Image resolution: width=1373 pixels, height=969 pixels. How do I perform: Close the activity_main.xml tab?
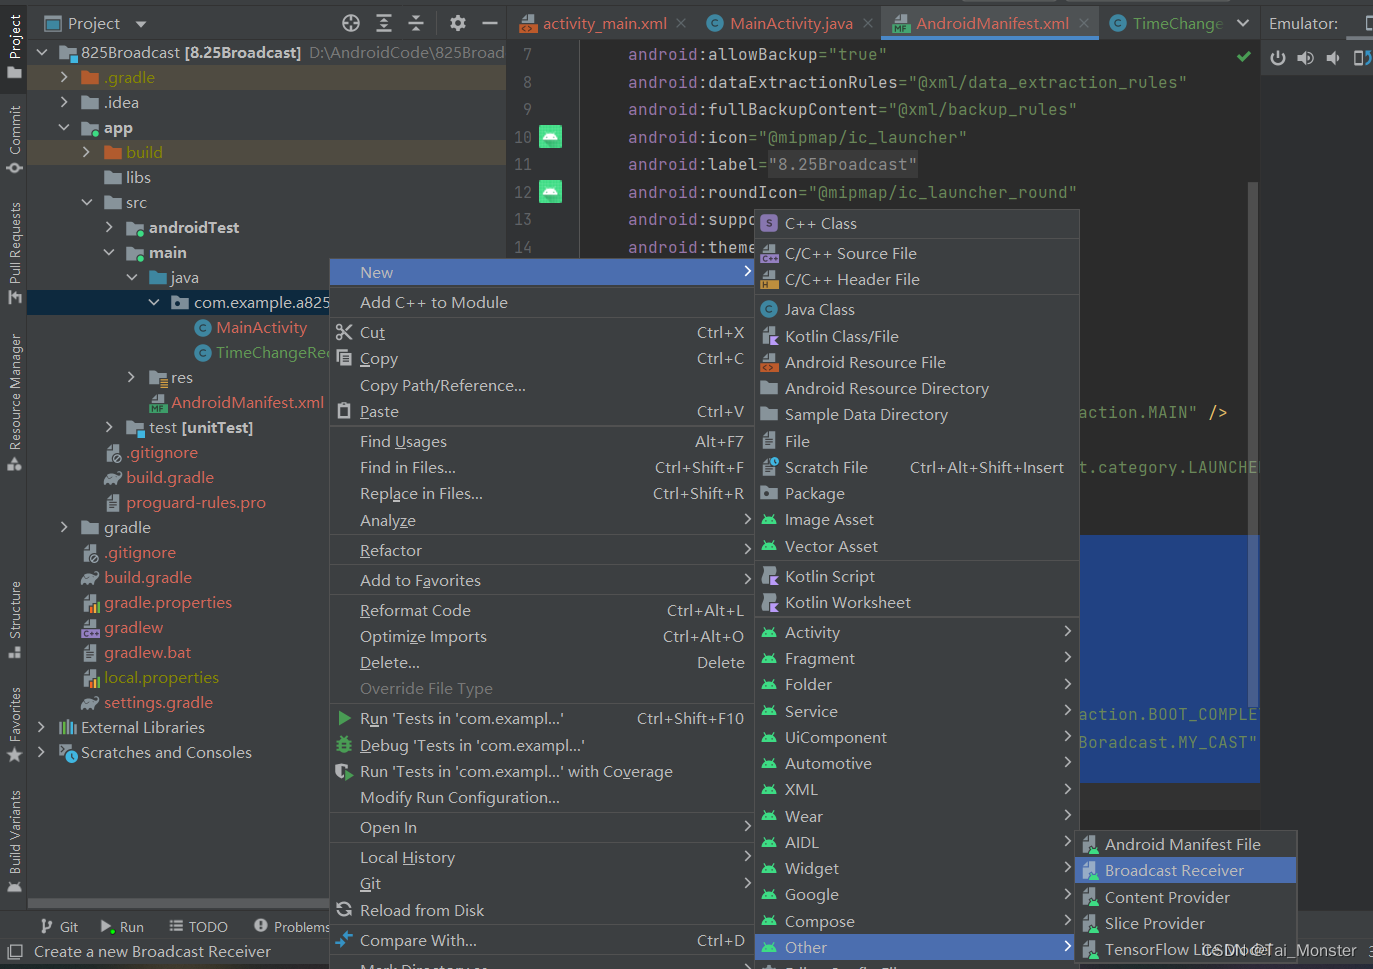681,23
